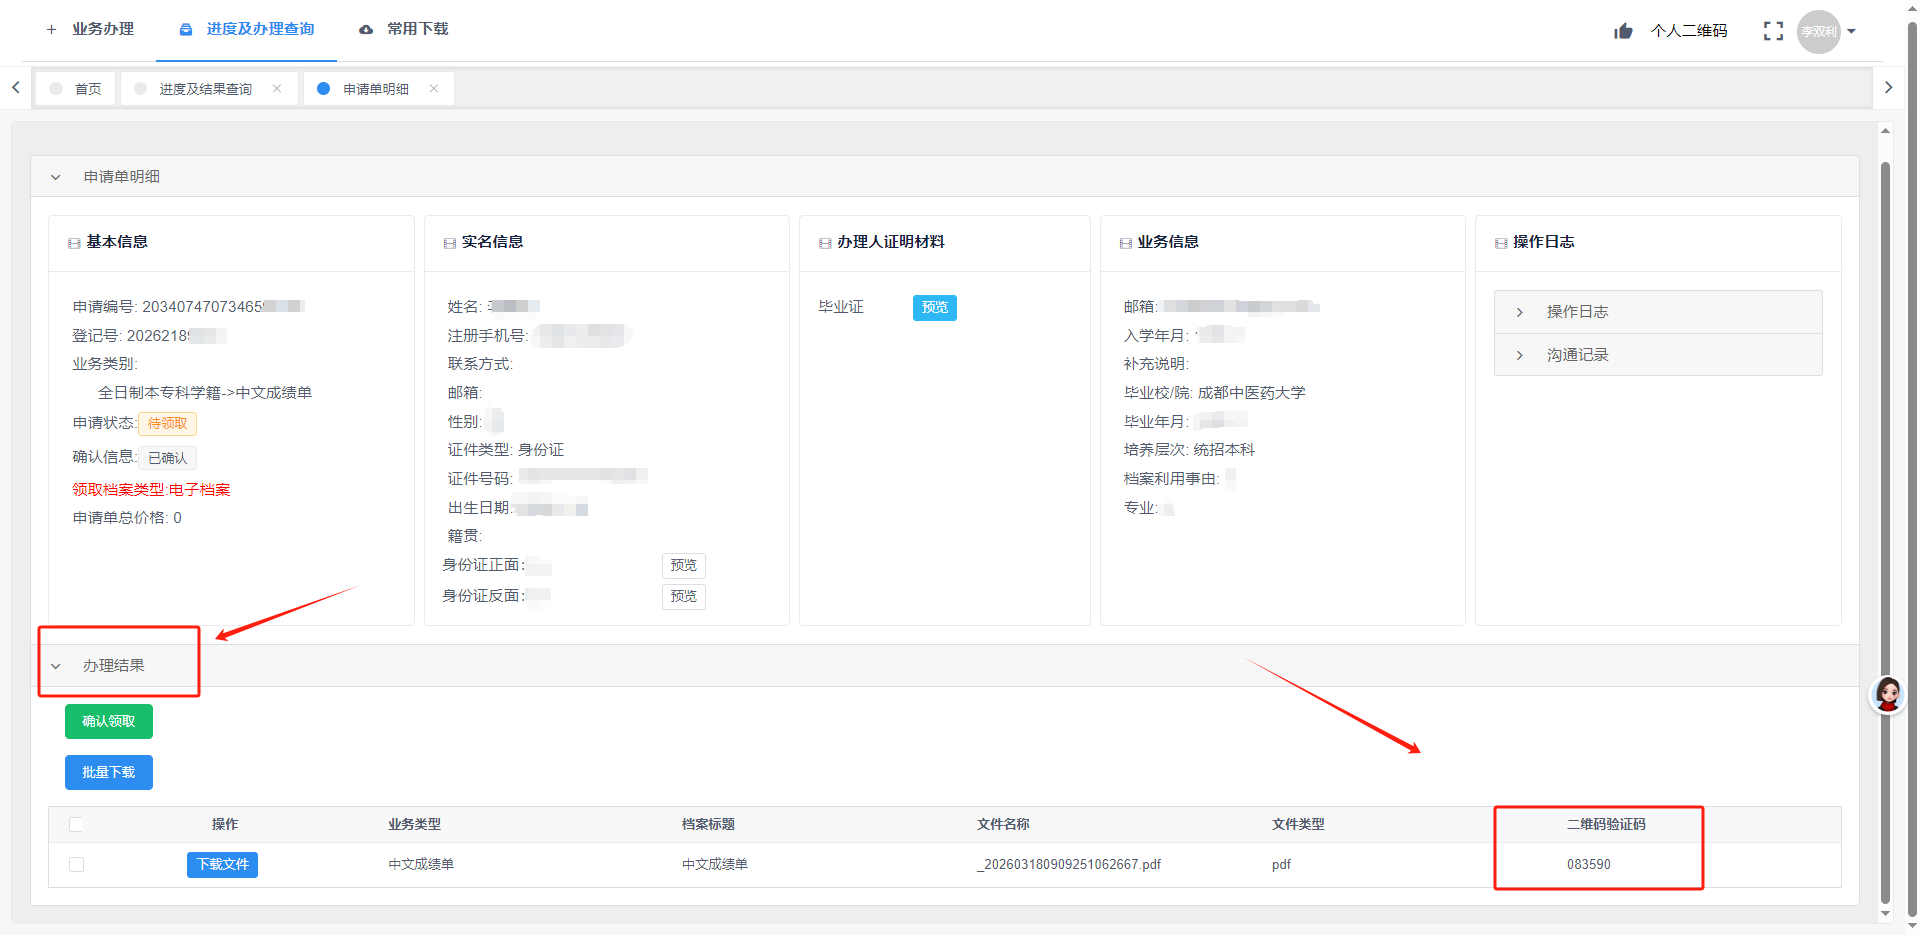1920x935 pixels.
Task: Open the 常用下载 menu
Action: pyautogui.click(x=403, y=30)
